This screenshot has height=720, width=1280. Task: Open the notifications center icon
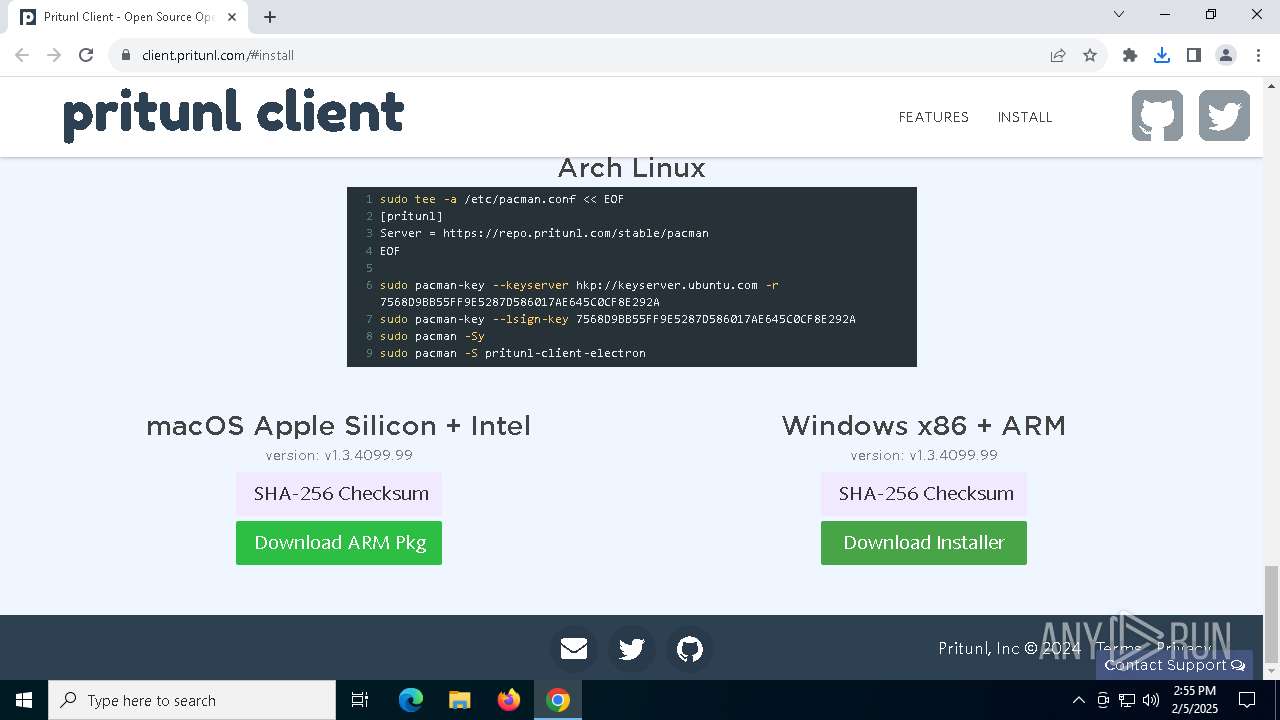pyautogui.click(x=1247, y=700)
